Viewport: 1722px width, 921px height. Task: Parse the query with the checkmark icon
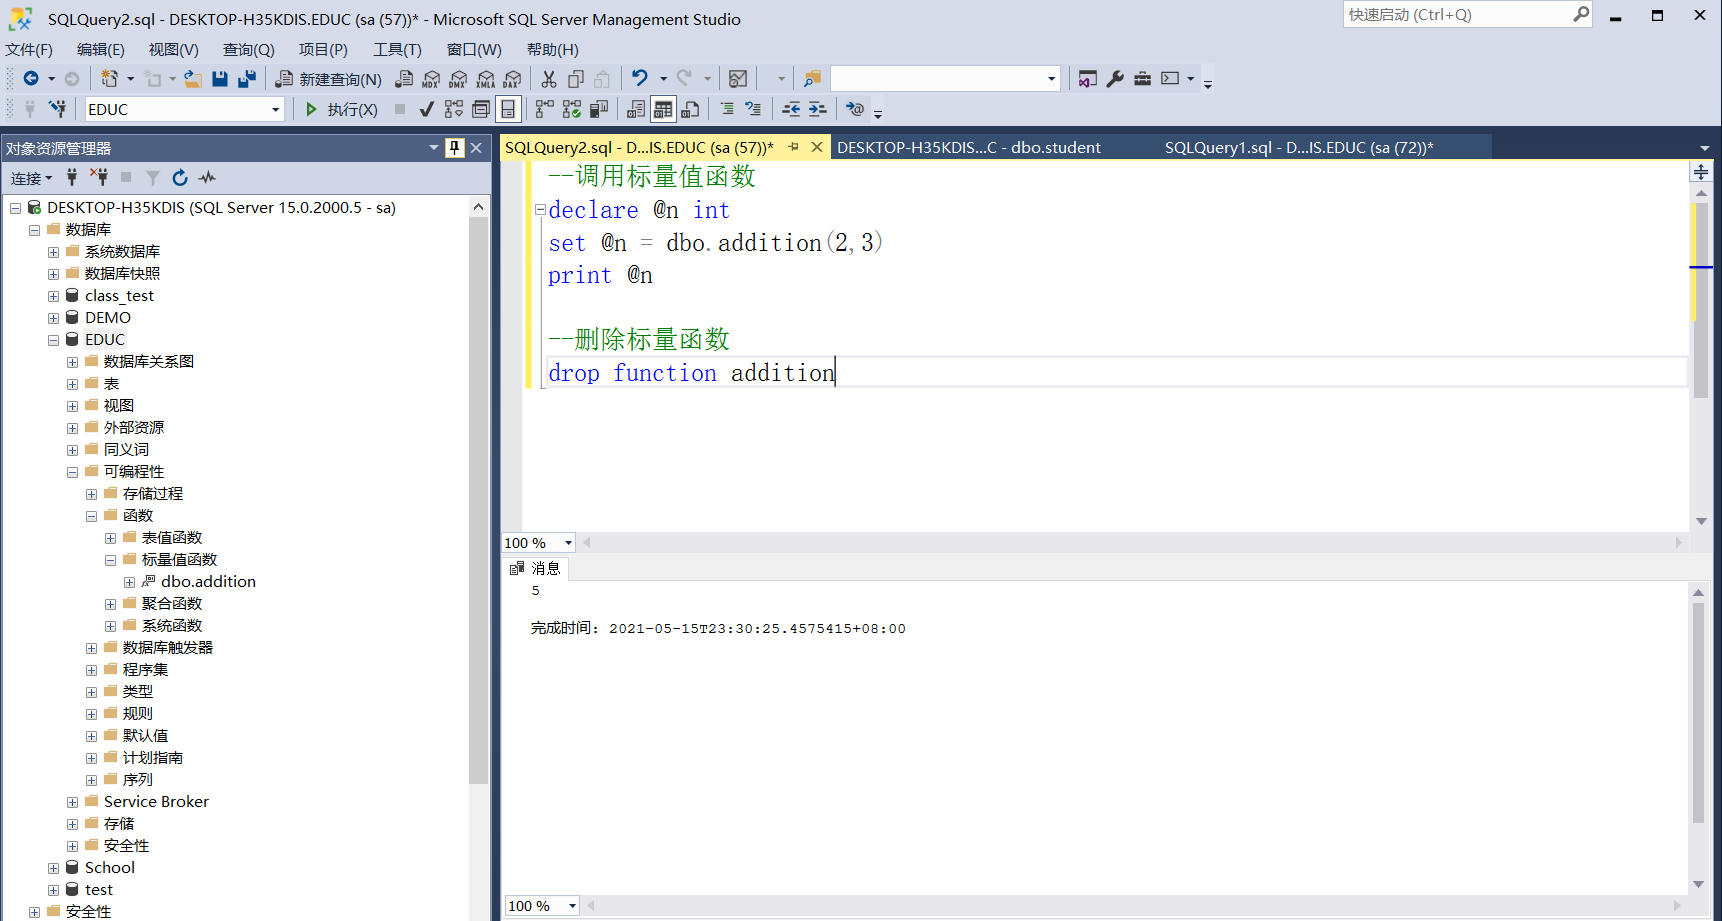click(x=427, y=109)
